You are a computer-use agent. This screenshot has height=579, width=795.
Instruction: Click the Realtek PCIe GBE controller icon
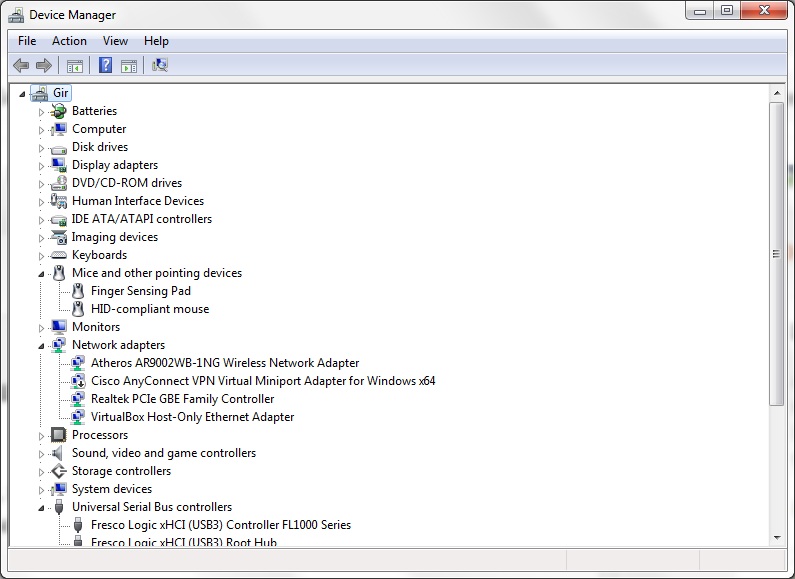point(78,399)
